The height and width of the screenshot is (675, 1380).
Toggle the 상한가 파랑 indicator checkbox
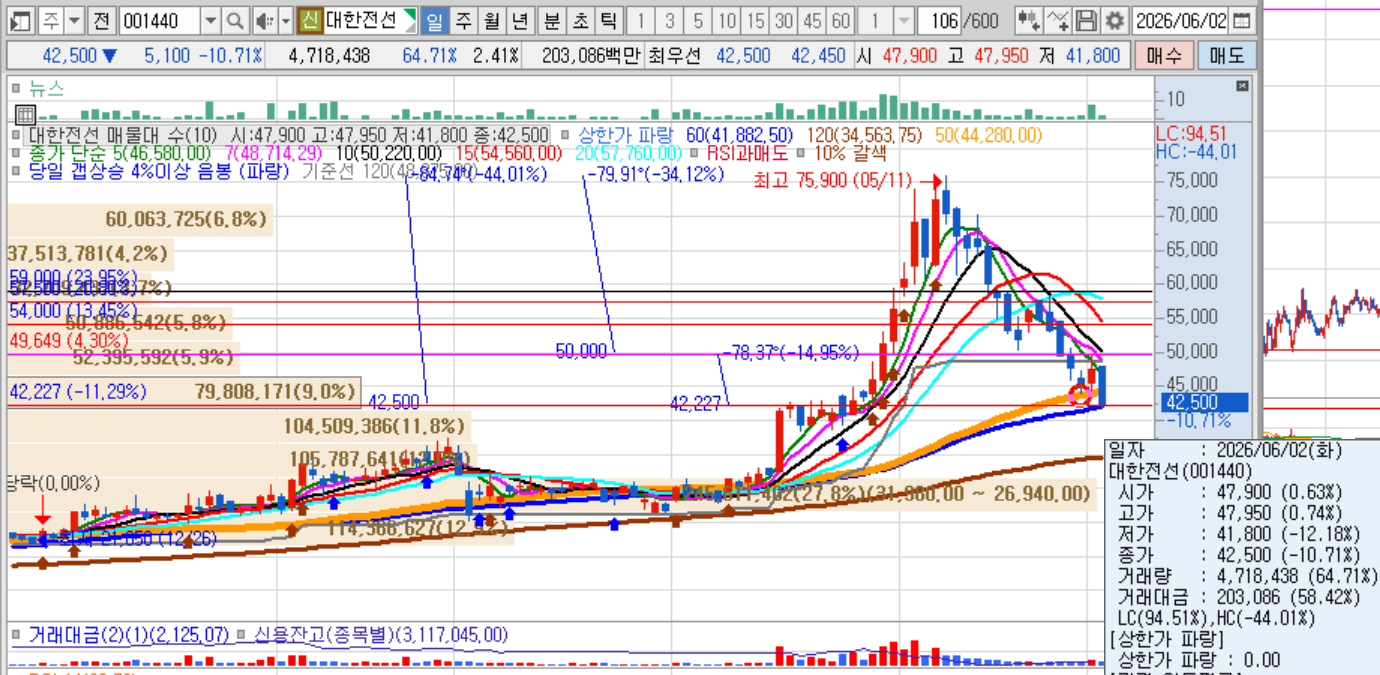pos(566,135)
